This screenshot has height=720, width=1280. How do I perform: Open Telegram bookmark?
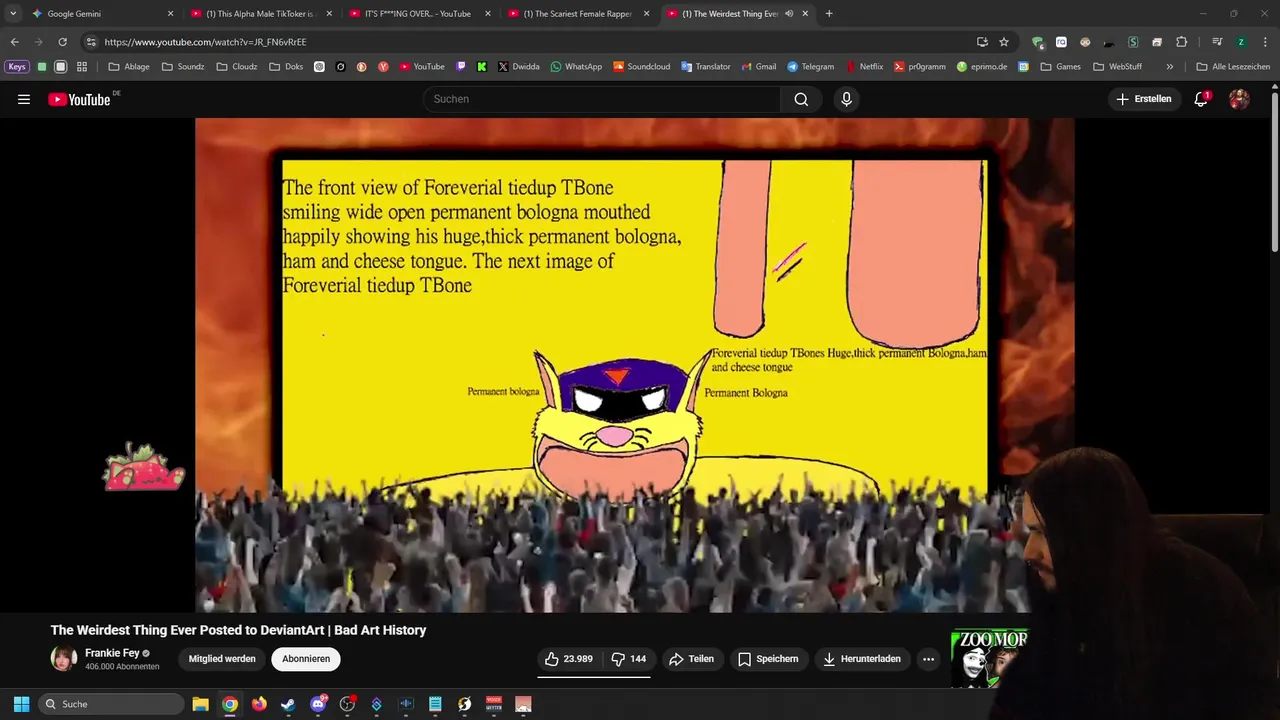point(810,67)
